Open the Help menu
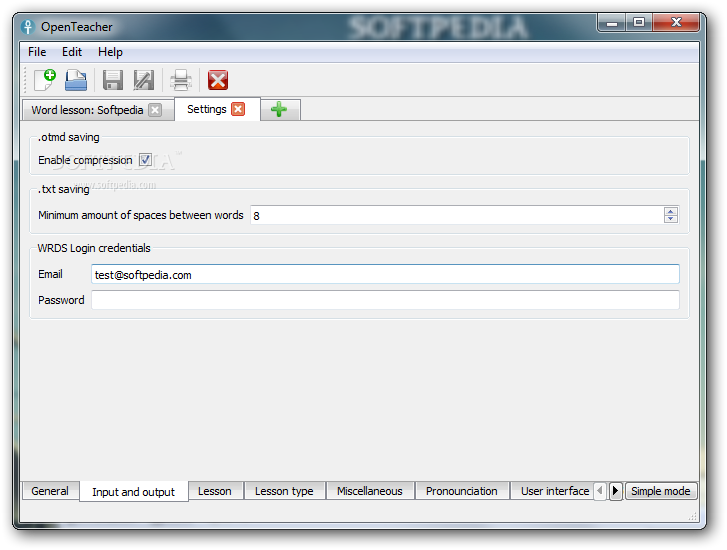The image size is (727, 550). 110,52
